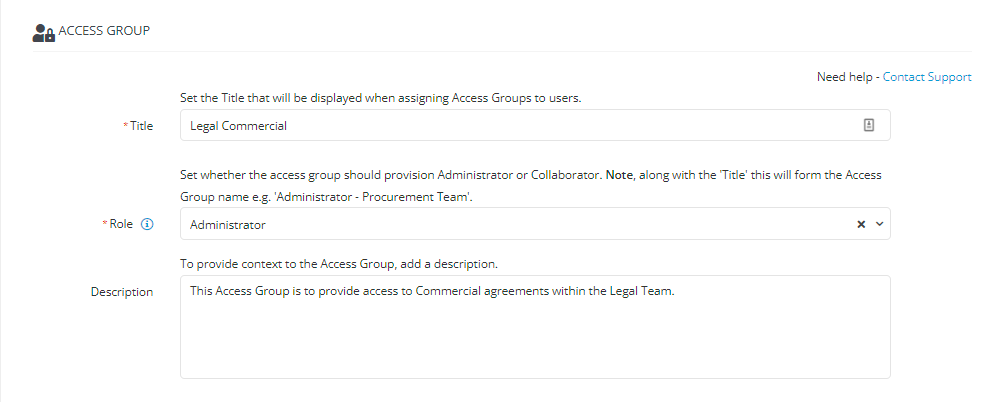Image resolution: width=1003 pixels, height=402 pixels.
Task: Click the 'Need help' text
Action: (844, 77)
